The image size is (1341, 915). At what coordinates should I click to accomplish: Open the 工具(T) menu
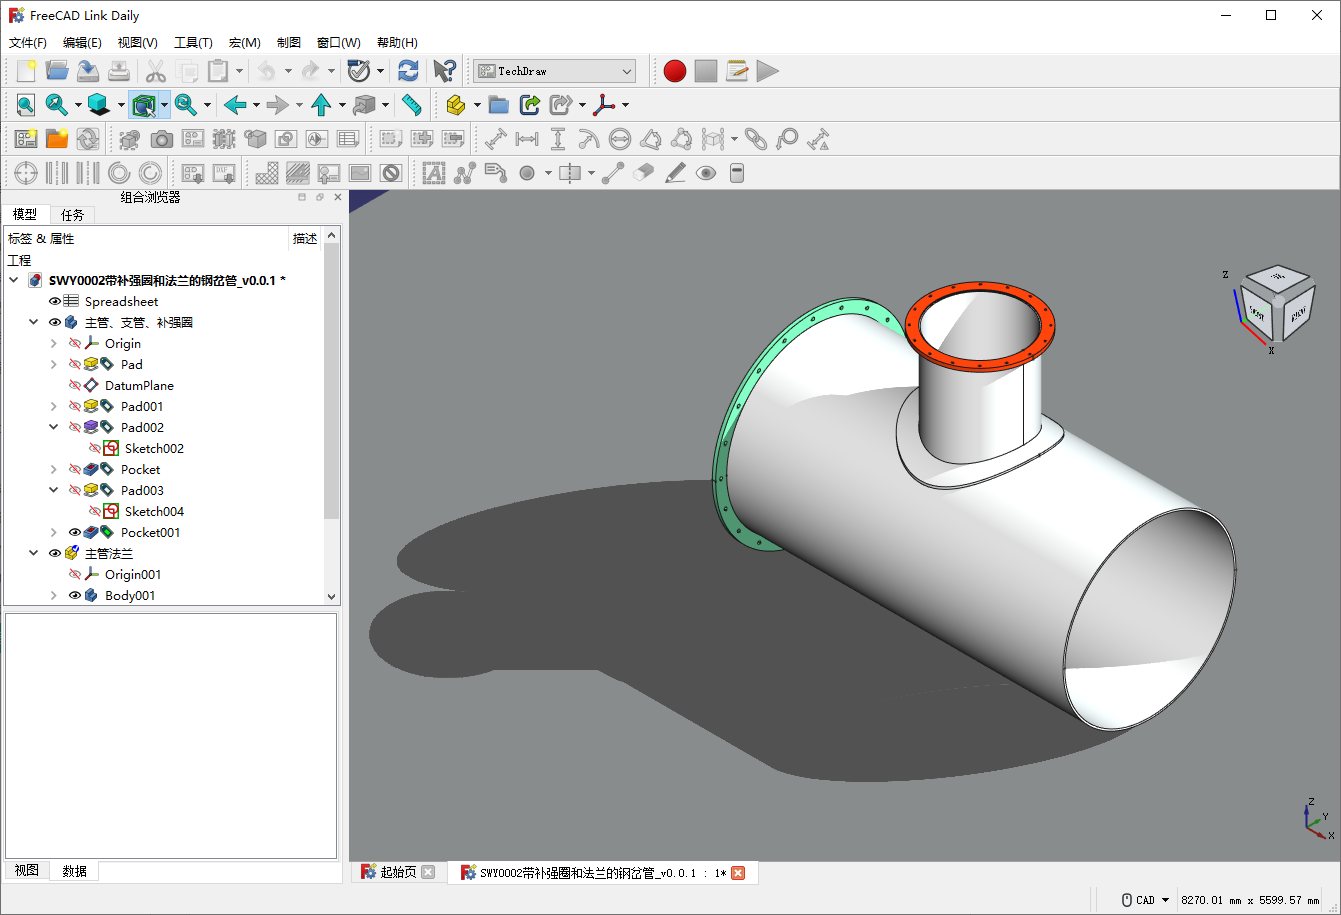(x=193, y=43)
